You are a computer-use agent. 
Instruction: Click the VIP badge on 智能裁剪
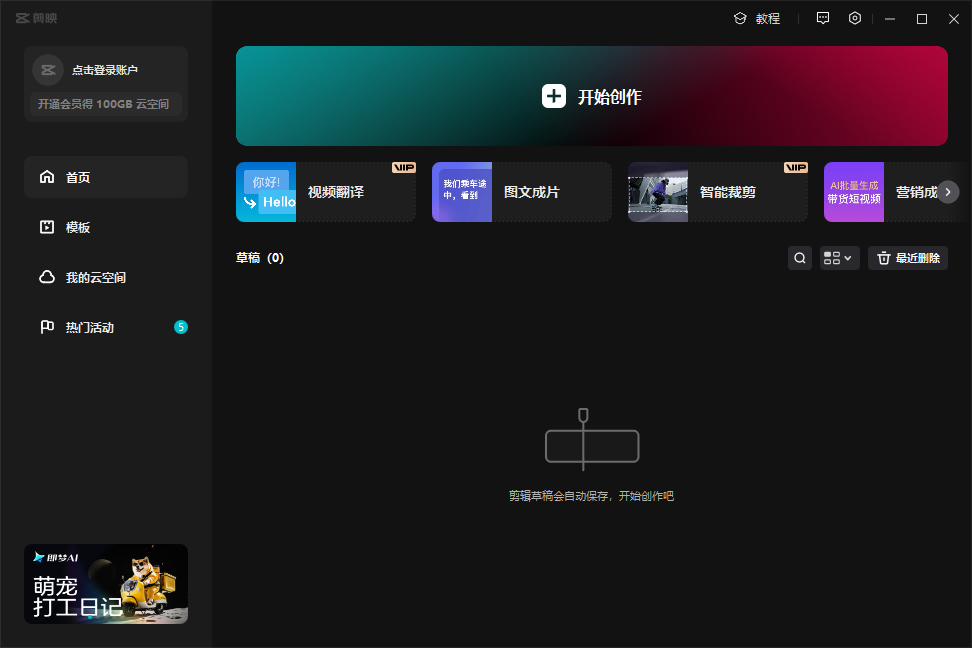click(795, 167)
